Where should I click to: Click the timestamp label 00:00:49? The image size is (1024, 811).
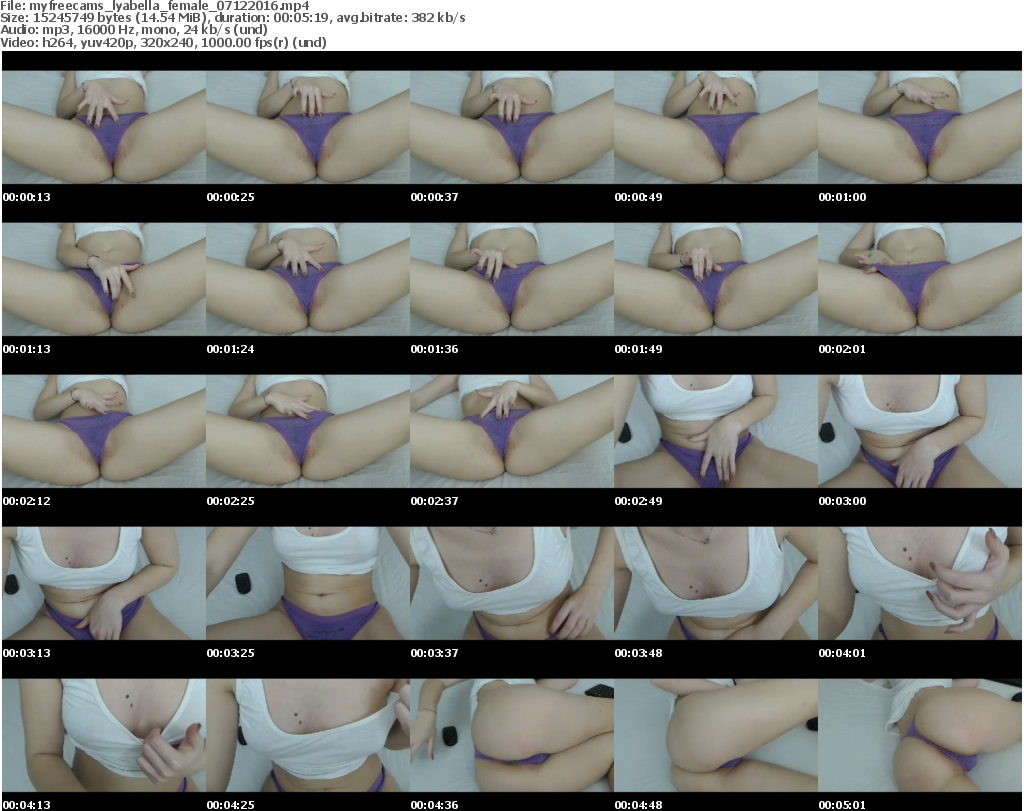[x=638, y=197]
